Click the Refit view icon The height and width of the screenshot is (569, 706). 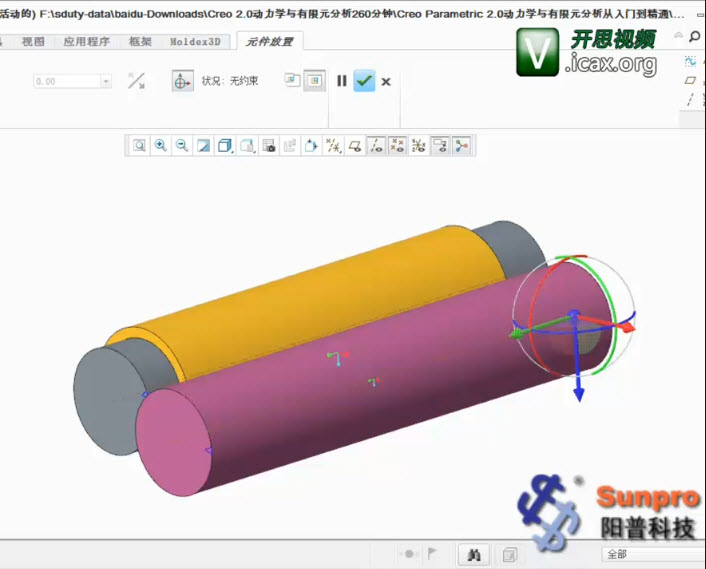139,145
